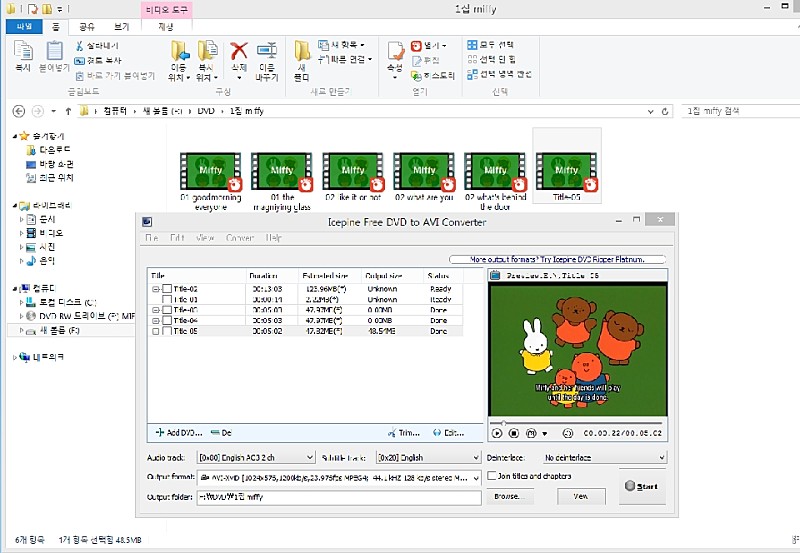Click the Start conversion button

click(642, 486)
